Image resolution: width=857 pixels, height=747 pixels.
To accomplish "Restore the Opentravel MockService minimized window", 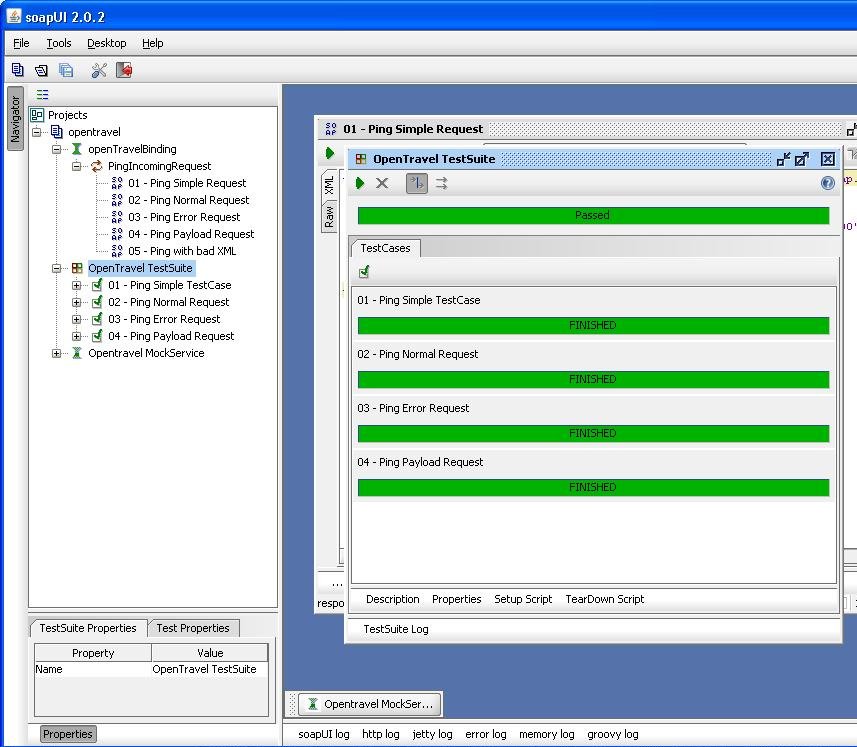I will coord(369,704).
